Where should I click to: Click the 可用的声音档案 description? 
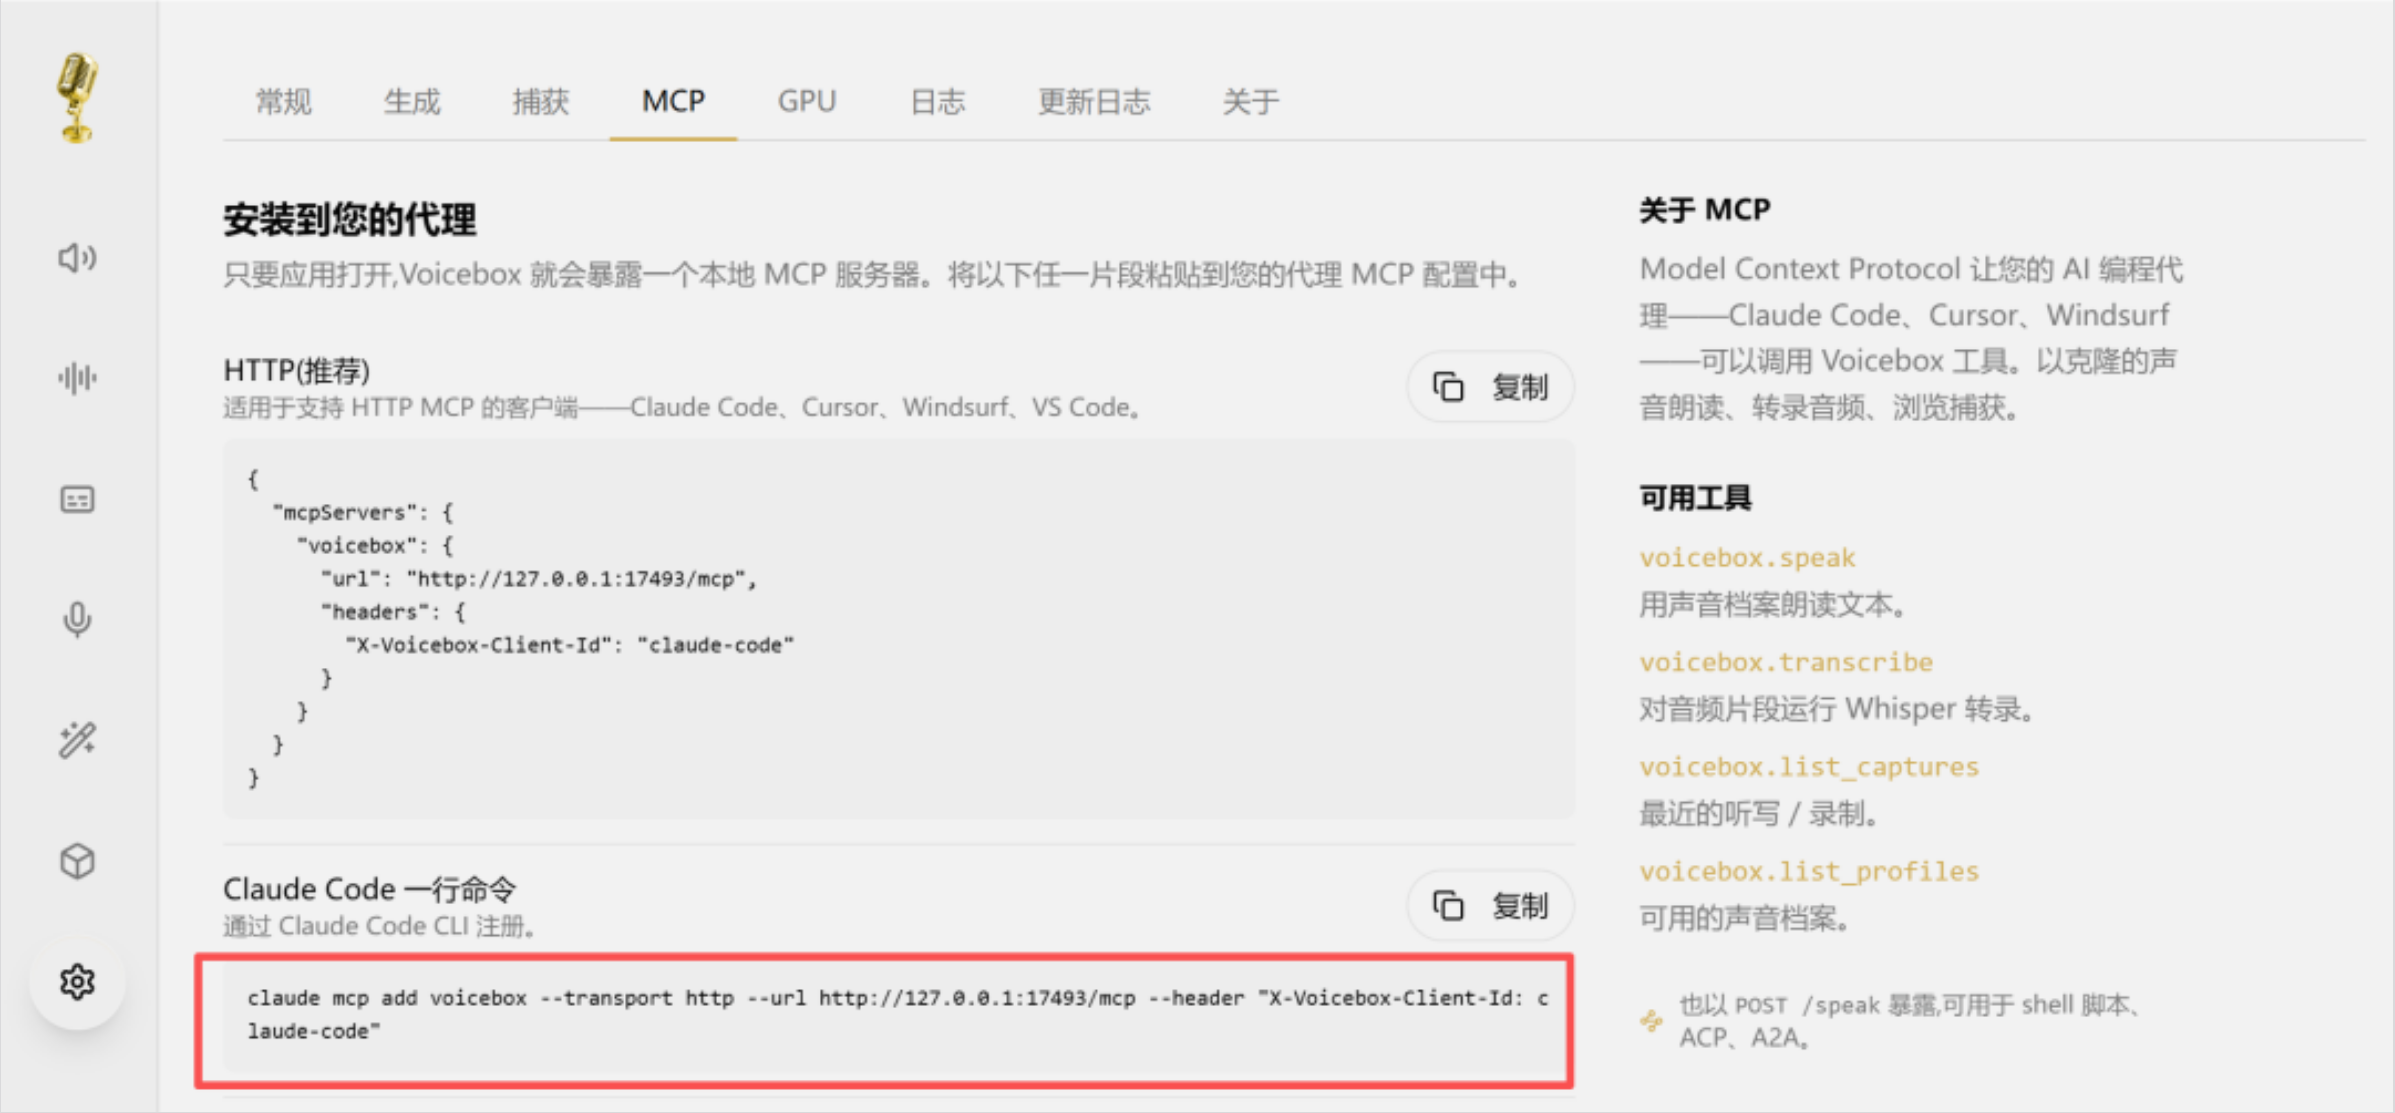coord(1745,918)
